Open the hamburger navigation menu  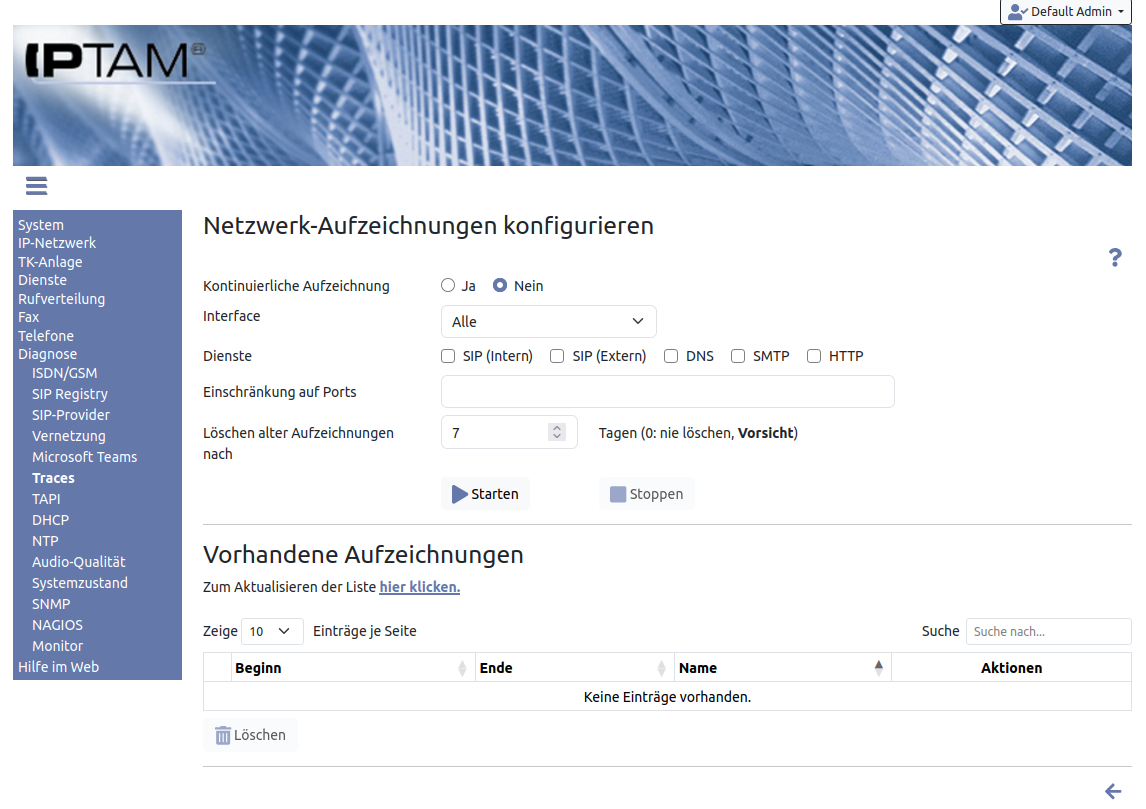click(37, 186)
